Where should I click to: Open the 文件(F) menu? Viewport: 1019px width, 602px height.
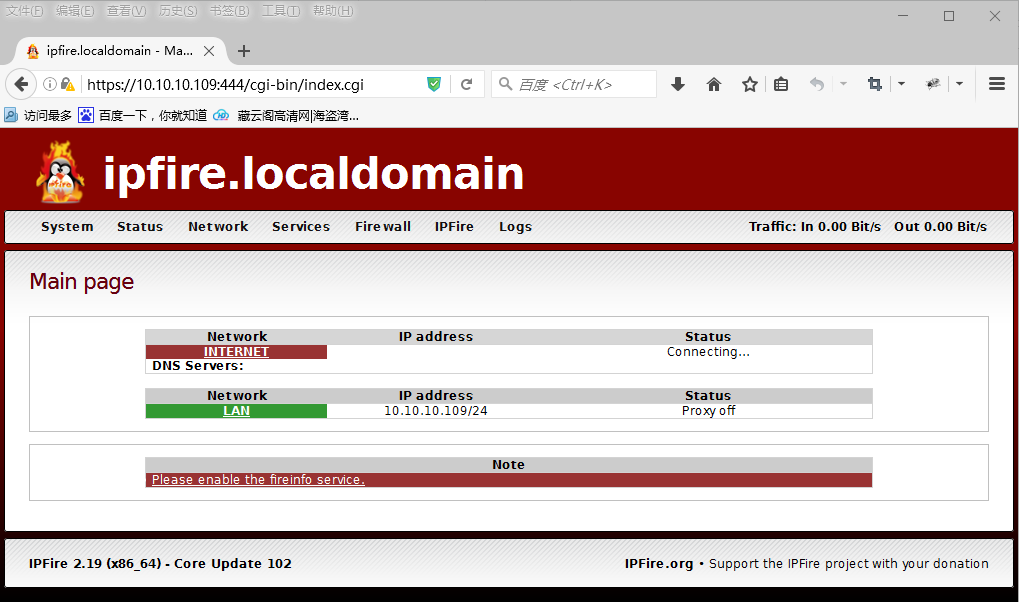[x=24, y=11]
